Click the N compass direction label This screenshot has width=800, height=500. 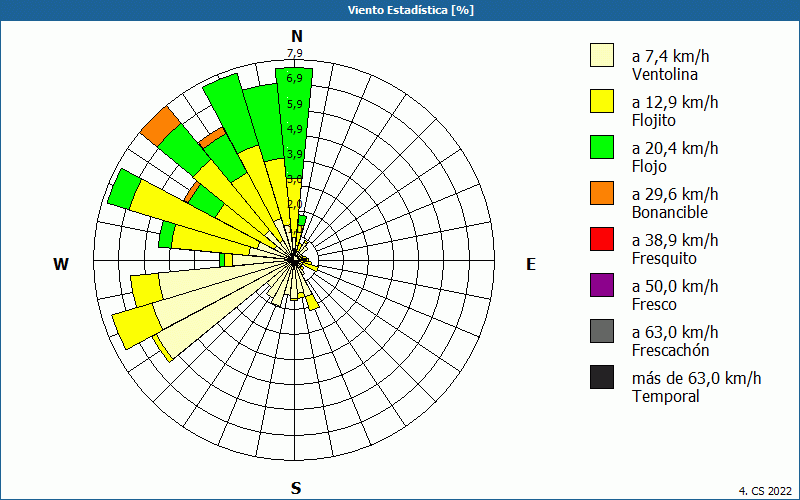click(297, 36)
